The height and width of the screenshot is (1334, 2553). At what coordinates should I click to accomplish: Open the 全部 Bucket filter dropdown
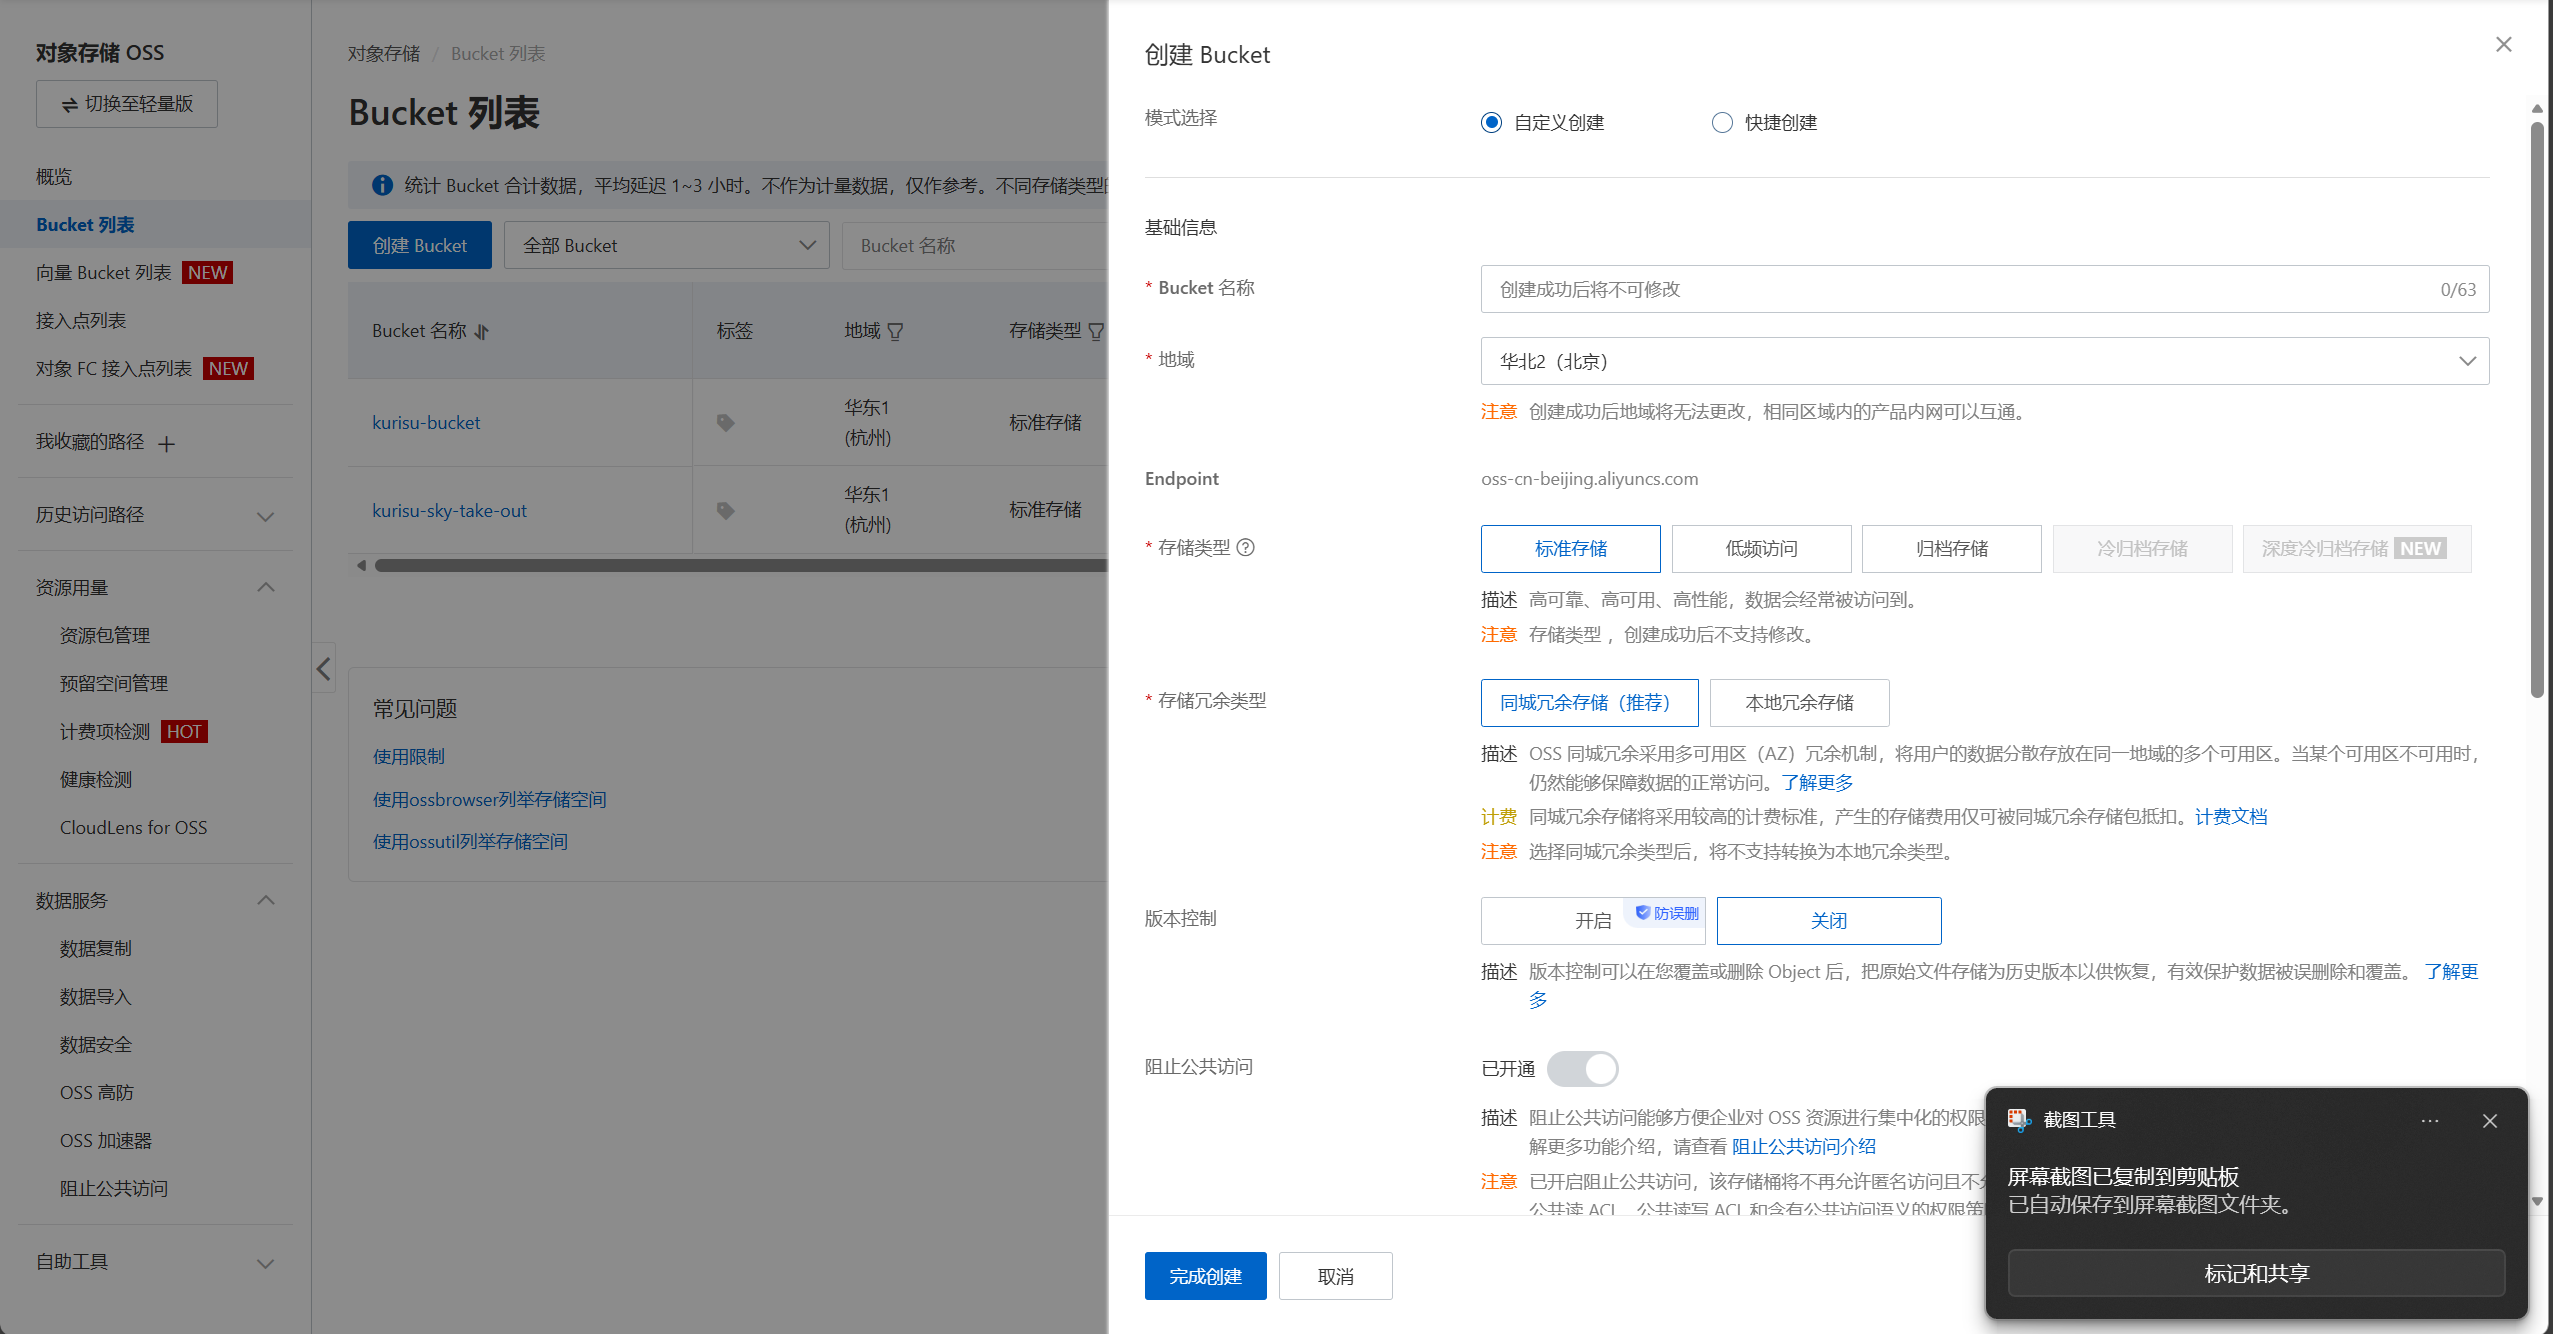[x=667, y=246]
